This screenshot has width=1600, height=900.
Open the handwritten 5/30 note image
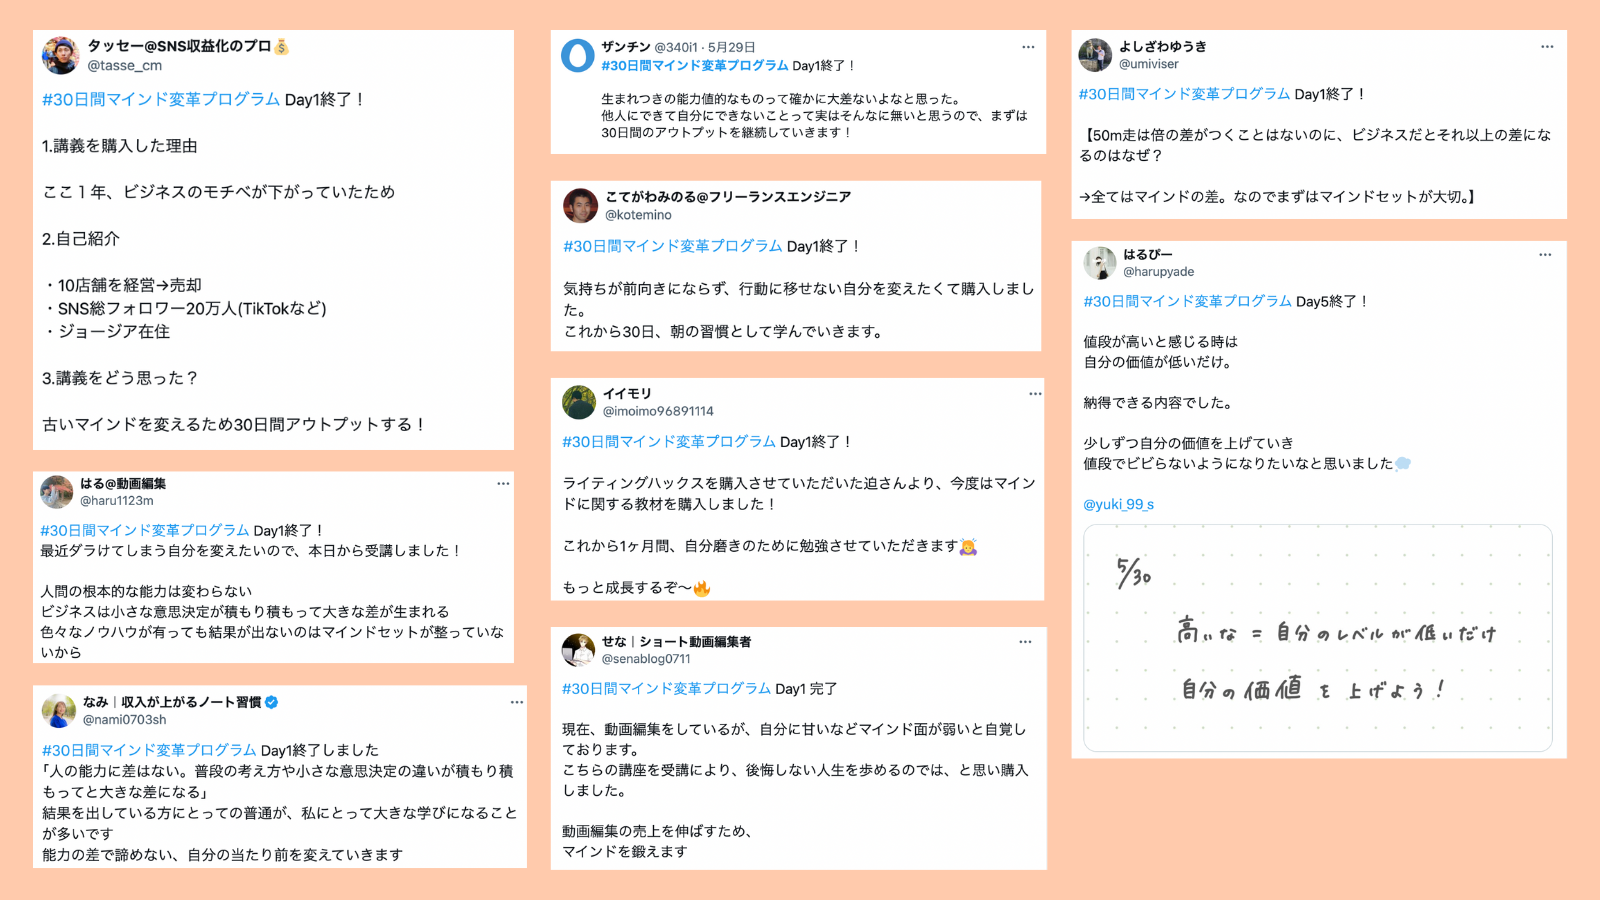pyautogui.click(x=1317, y=638)
